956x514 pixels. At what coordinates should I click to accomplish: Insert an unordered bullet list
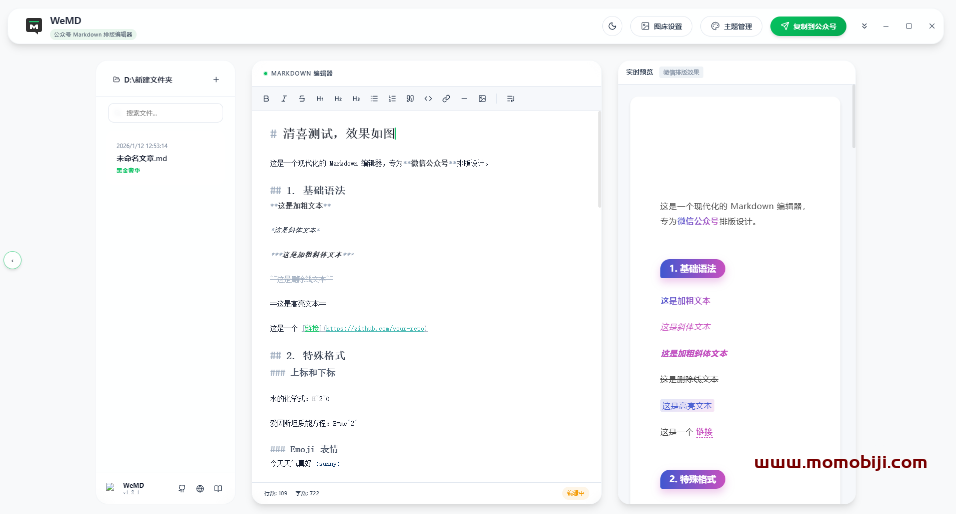coord(374,98)
